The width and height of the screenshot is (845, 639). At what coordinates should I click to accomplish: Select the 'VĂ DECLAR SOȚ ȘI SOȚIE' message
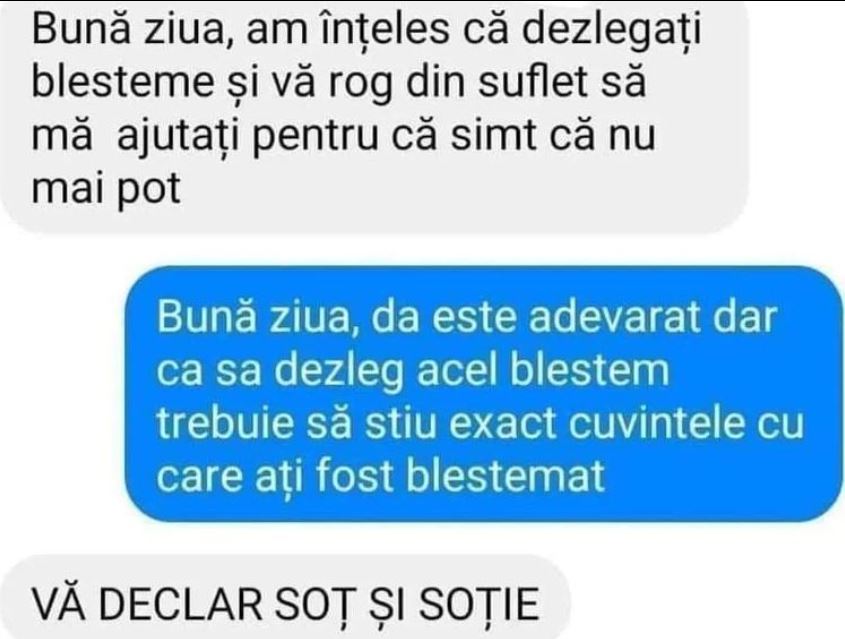[x=285, y=598]
